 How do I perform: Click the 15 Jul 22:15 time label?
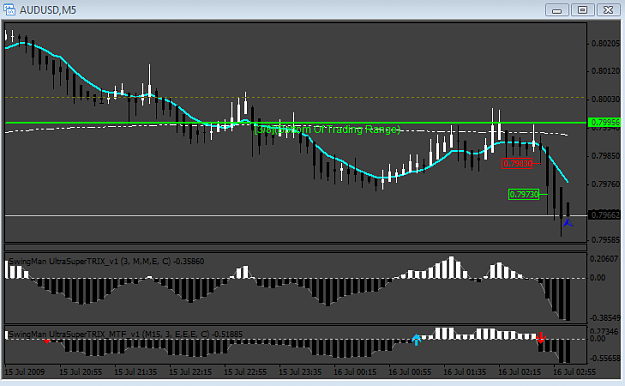[191, 372]
